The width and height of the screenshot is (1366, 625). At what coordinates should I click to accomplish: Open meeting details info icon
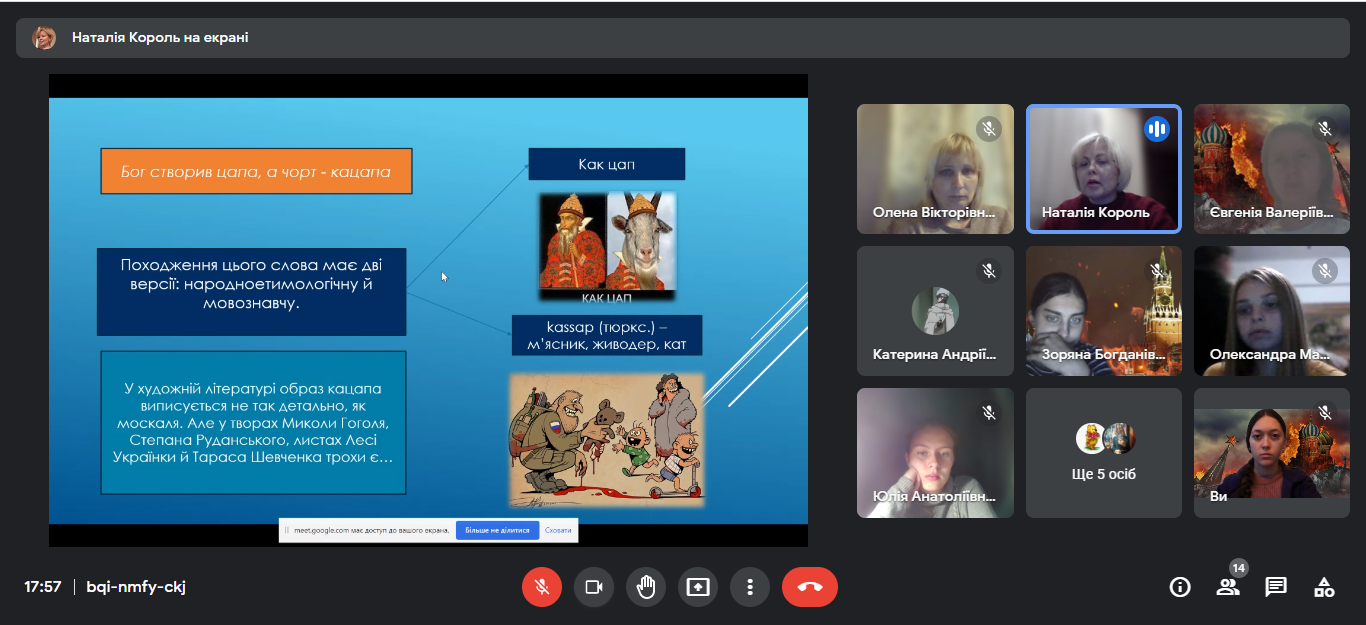(x=1180, y=587)
